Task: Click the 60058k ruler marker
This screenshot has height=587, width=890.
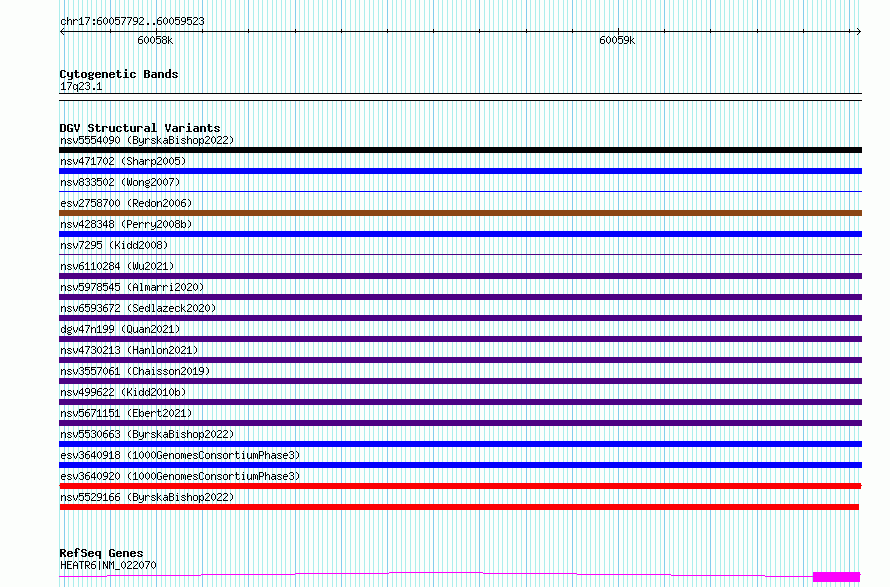Action: 155,40
